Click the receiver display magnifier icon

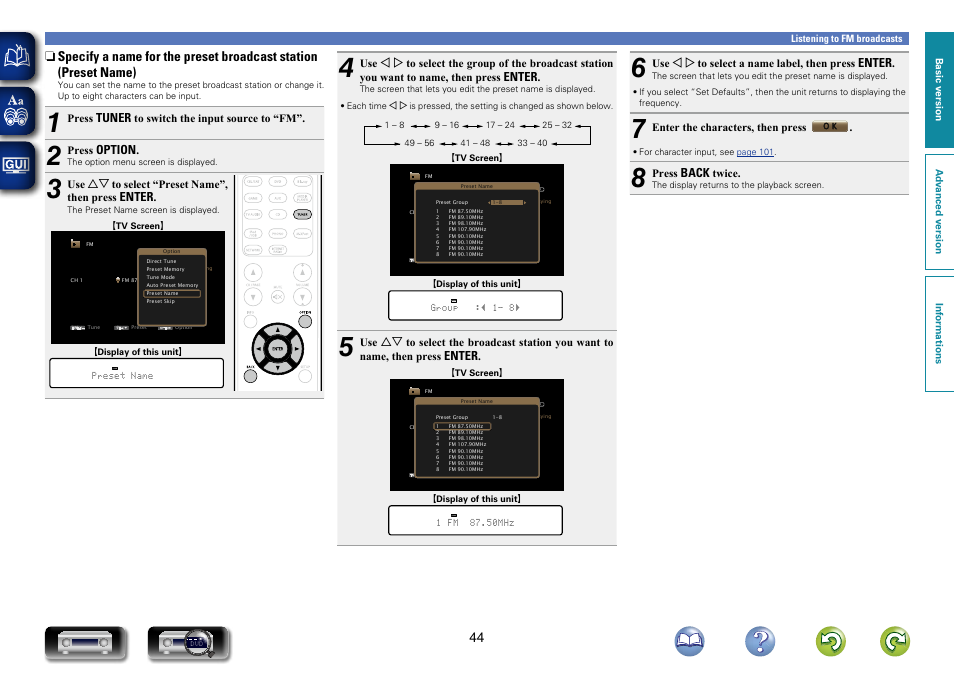tap(188, 643)
